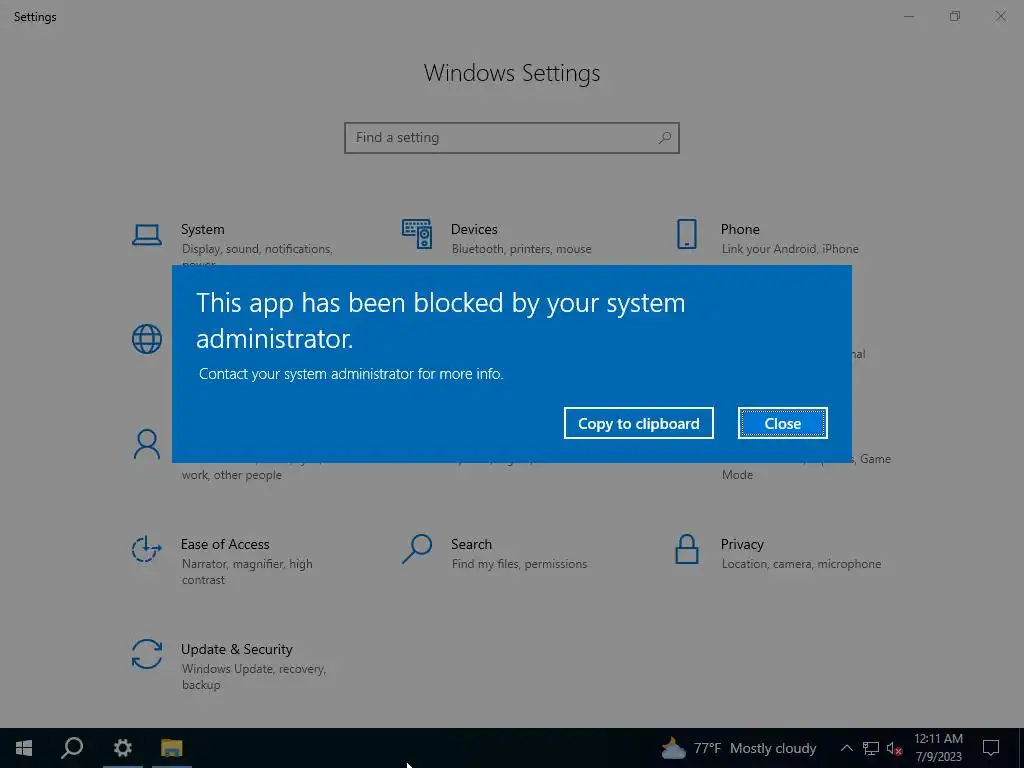Open File Explorer from the taskbar
Viewport: 1024px width, 768px height.
coord(172,748)
